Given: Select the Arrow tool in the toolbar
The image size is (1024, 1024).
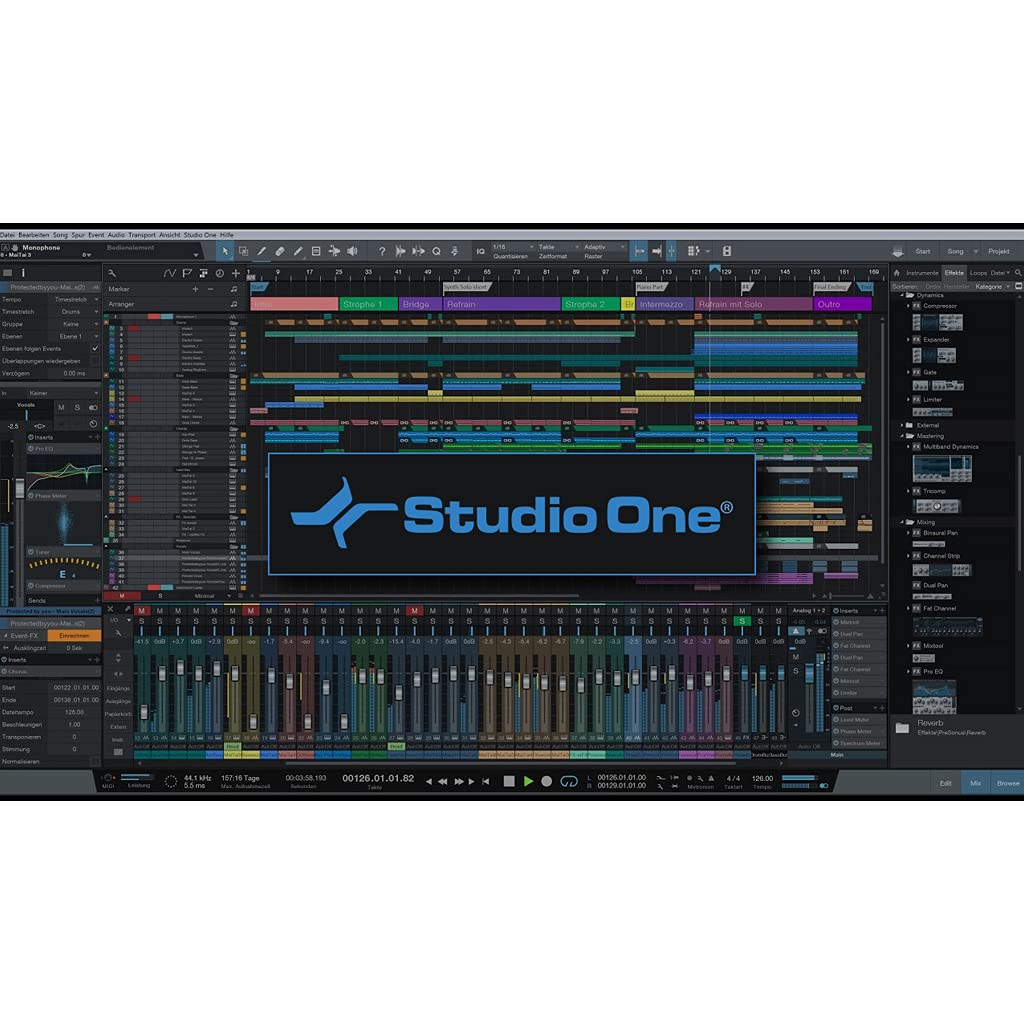Looking at the screenshot, I should [x=225, y=250].
